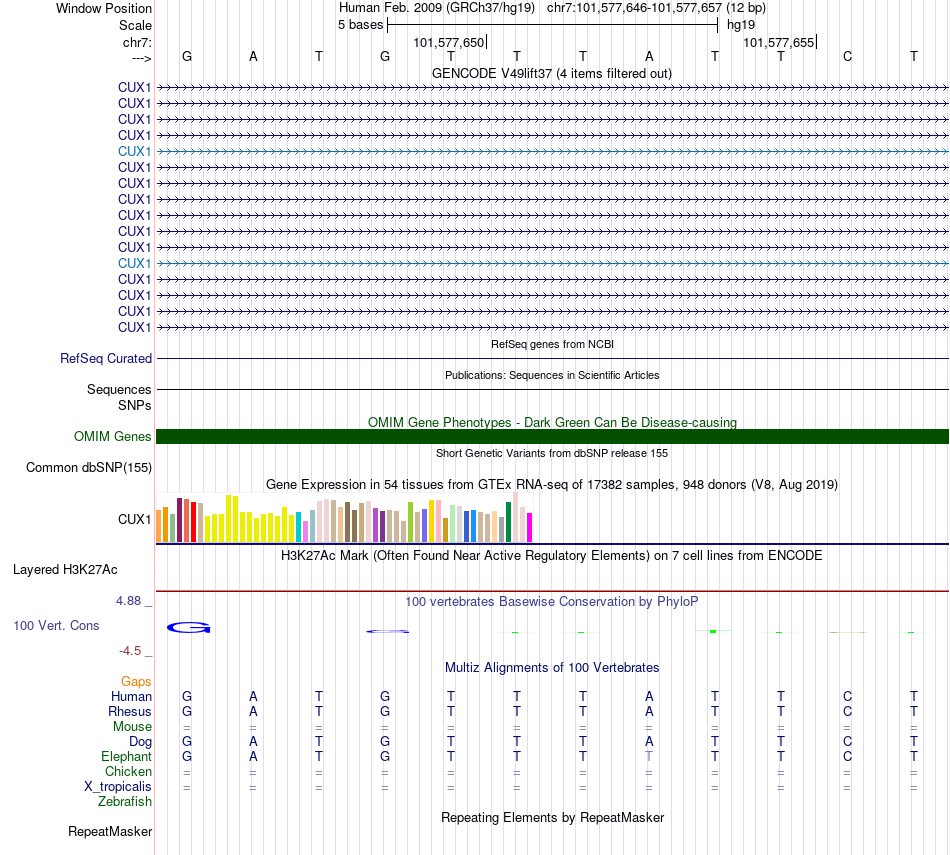Click the C base in the chr7 sequence row
The height and width of the screenshot is (855, 950).
(x=847, y=57)
